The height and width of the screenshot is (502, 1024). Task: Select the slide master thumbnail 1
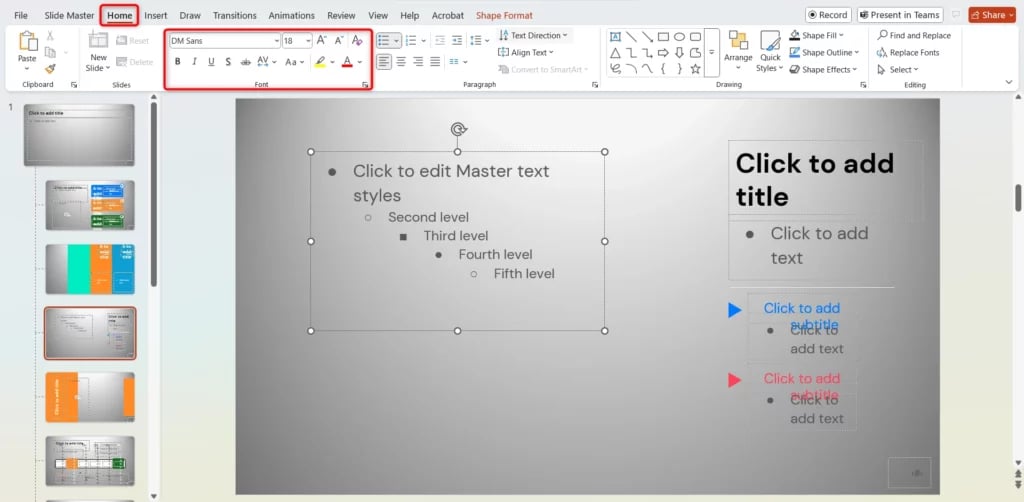point(79,134)
